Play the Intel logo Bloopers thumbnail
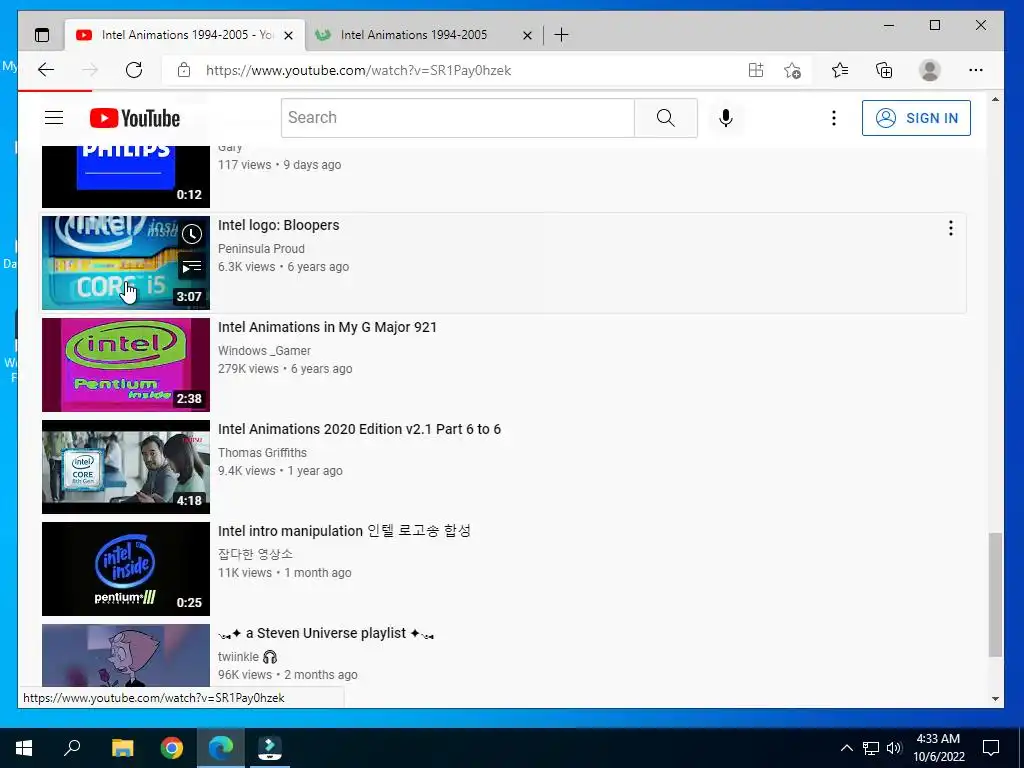The height and width of the screenshot is (768, 1024). pyautogui.click(x=126, y=263)
